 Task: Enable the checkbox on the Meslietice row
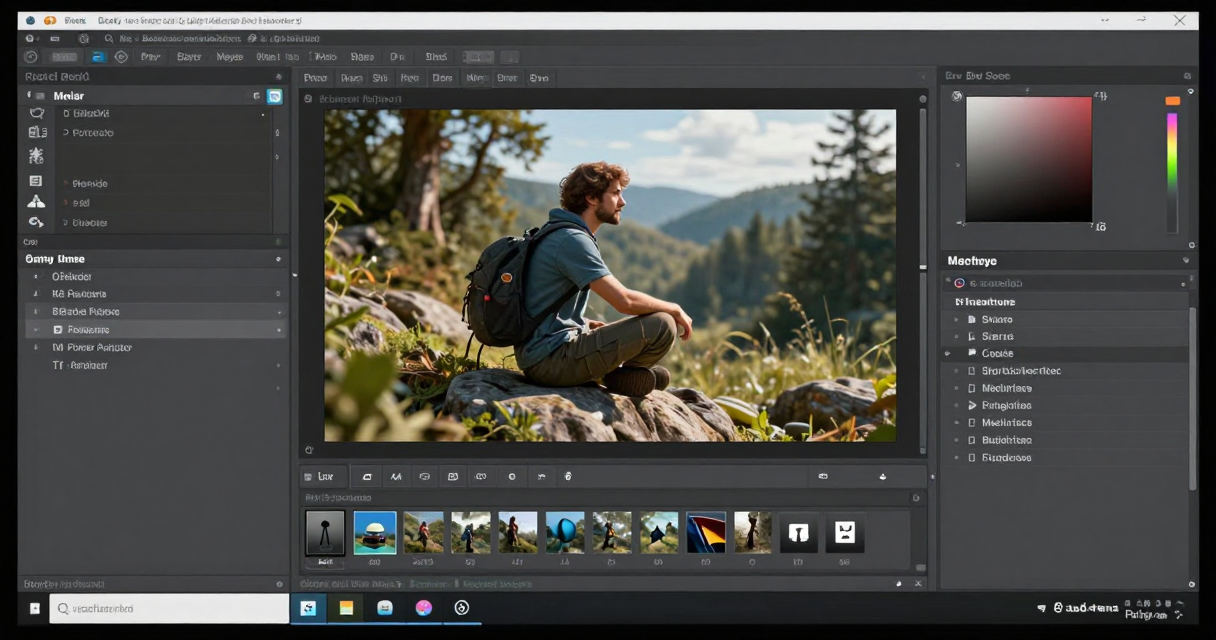[x=971, y=422]
